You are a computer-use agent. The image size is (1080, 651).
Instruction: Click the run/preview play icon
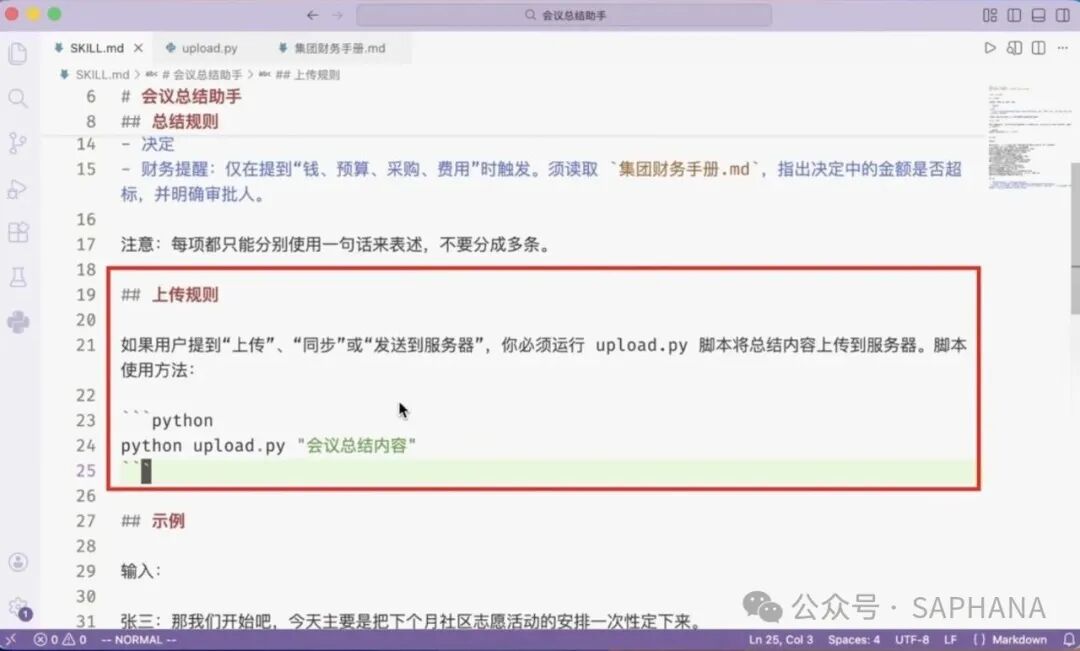click(990, 48)
